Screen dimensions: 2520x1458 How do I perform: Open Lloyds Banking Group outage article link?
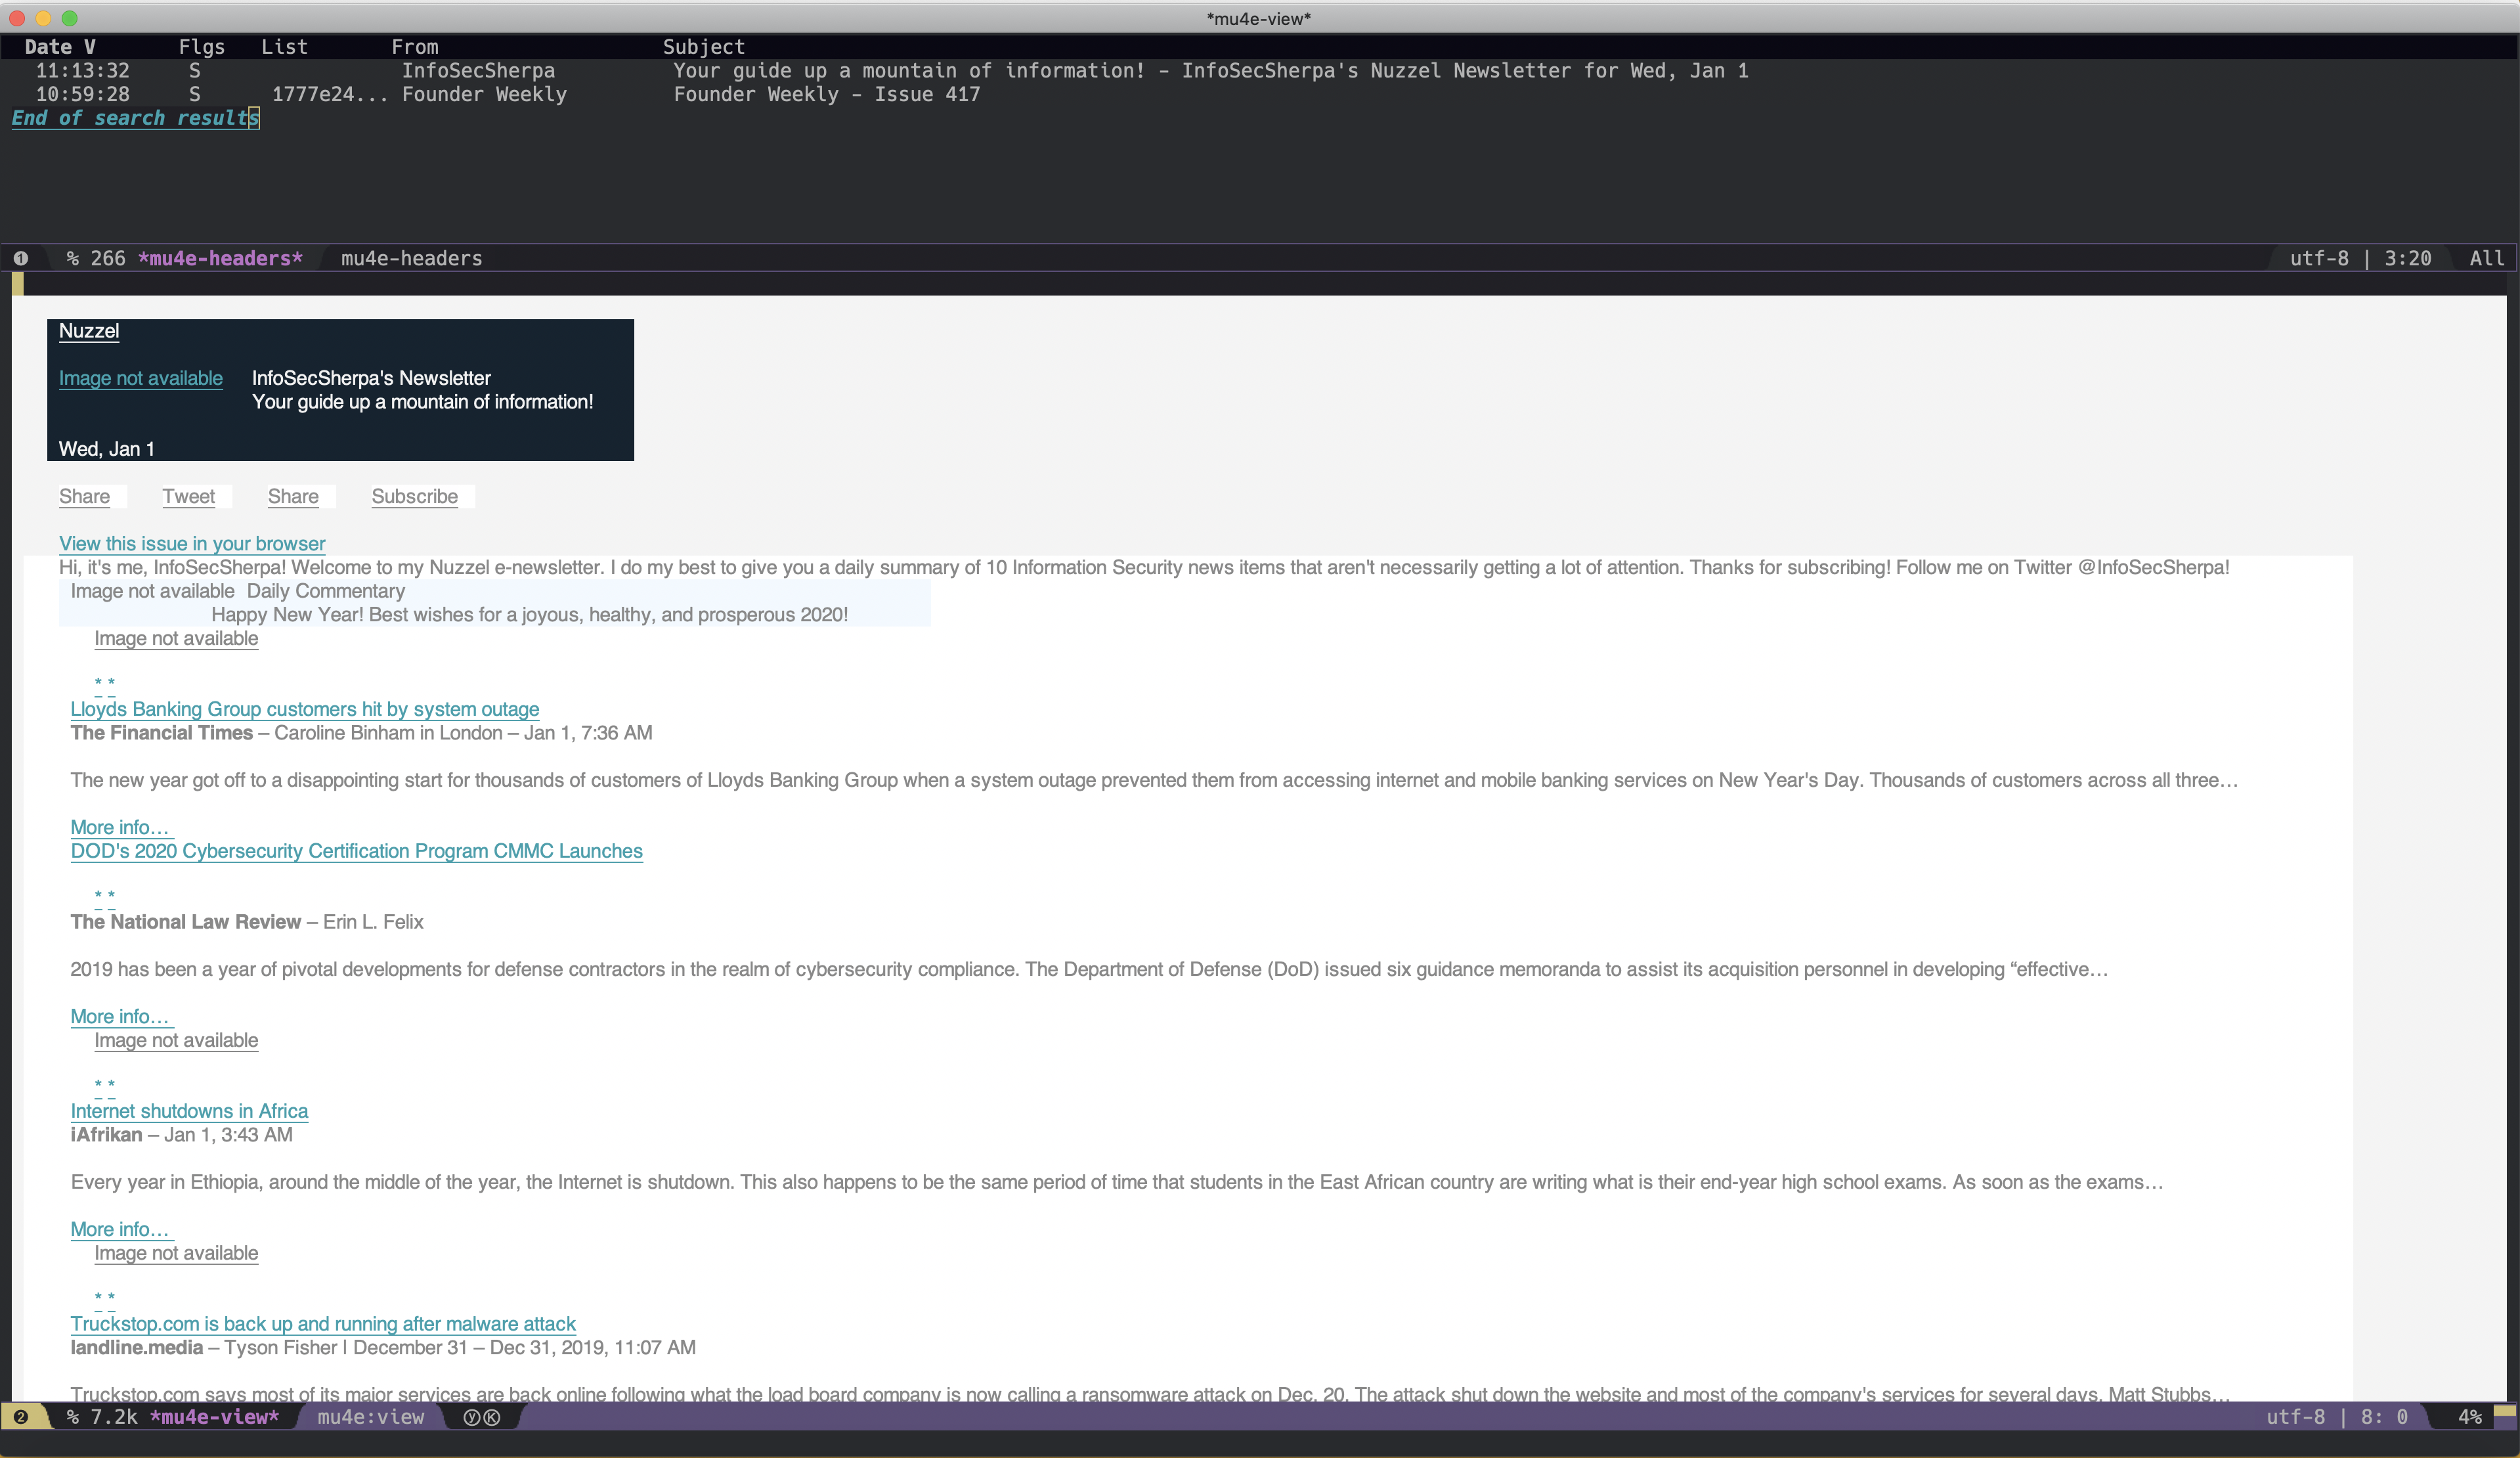pos(305,709)
